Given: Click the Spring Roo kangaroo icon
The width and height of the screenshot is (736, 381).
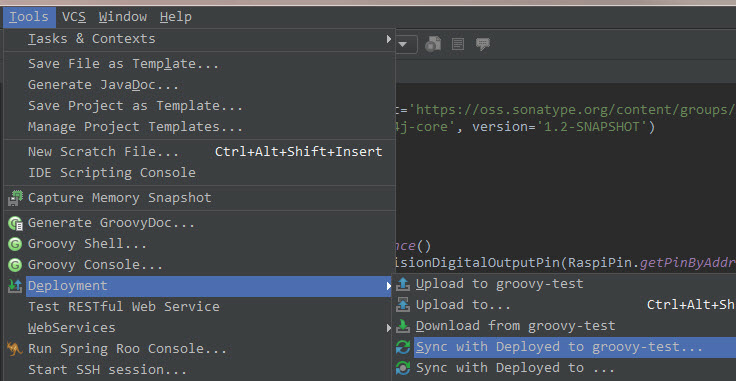Looking at the screenshot, I should pos(15,349).
